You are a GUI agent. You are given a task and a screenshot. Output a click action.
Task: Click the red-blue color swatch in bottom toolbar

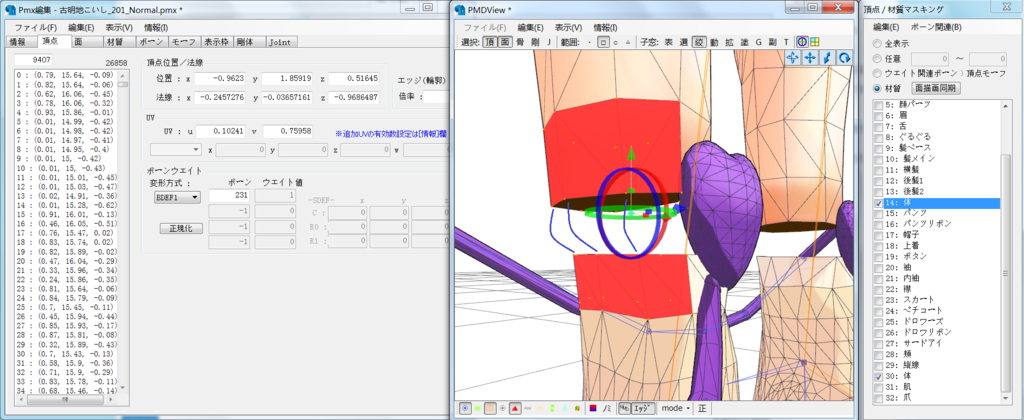pyautogui.click(x=594, y=409)
